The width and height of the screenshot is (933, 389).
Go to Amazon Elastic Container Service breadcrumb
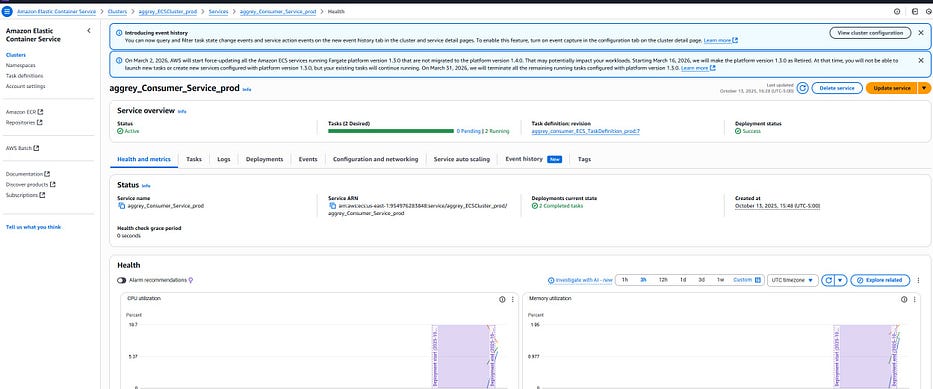coord(56,11)
